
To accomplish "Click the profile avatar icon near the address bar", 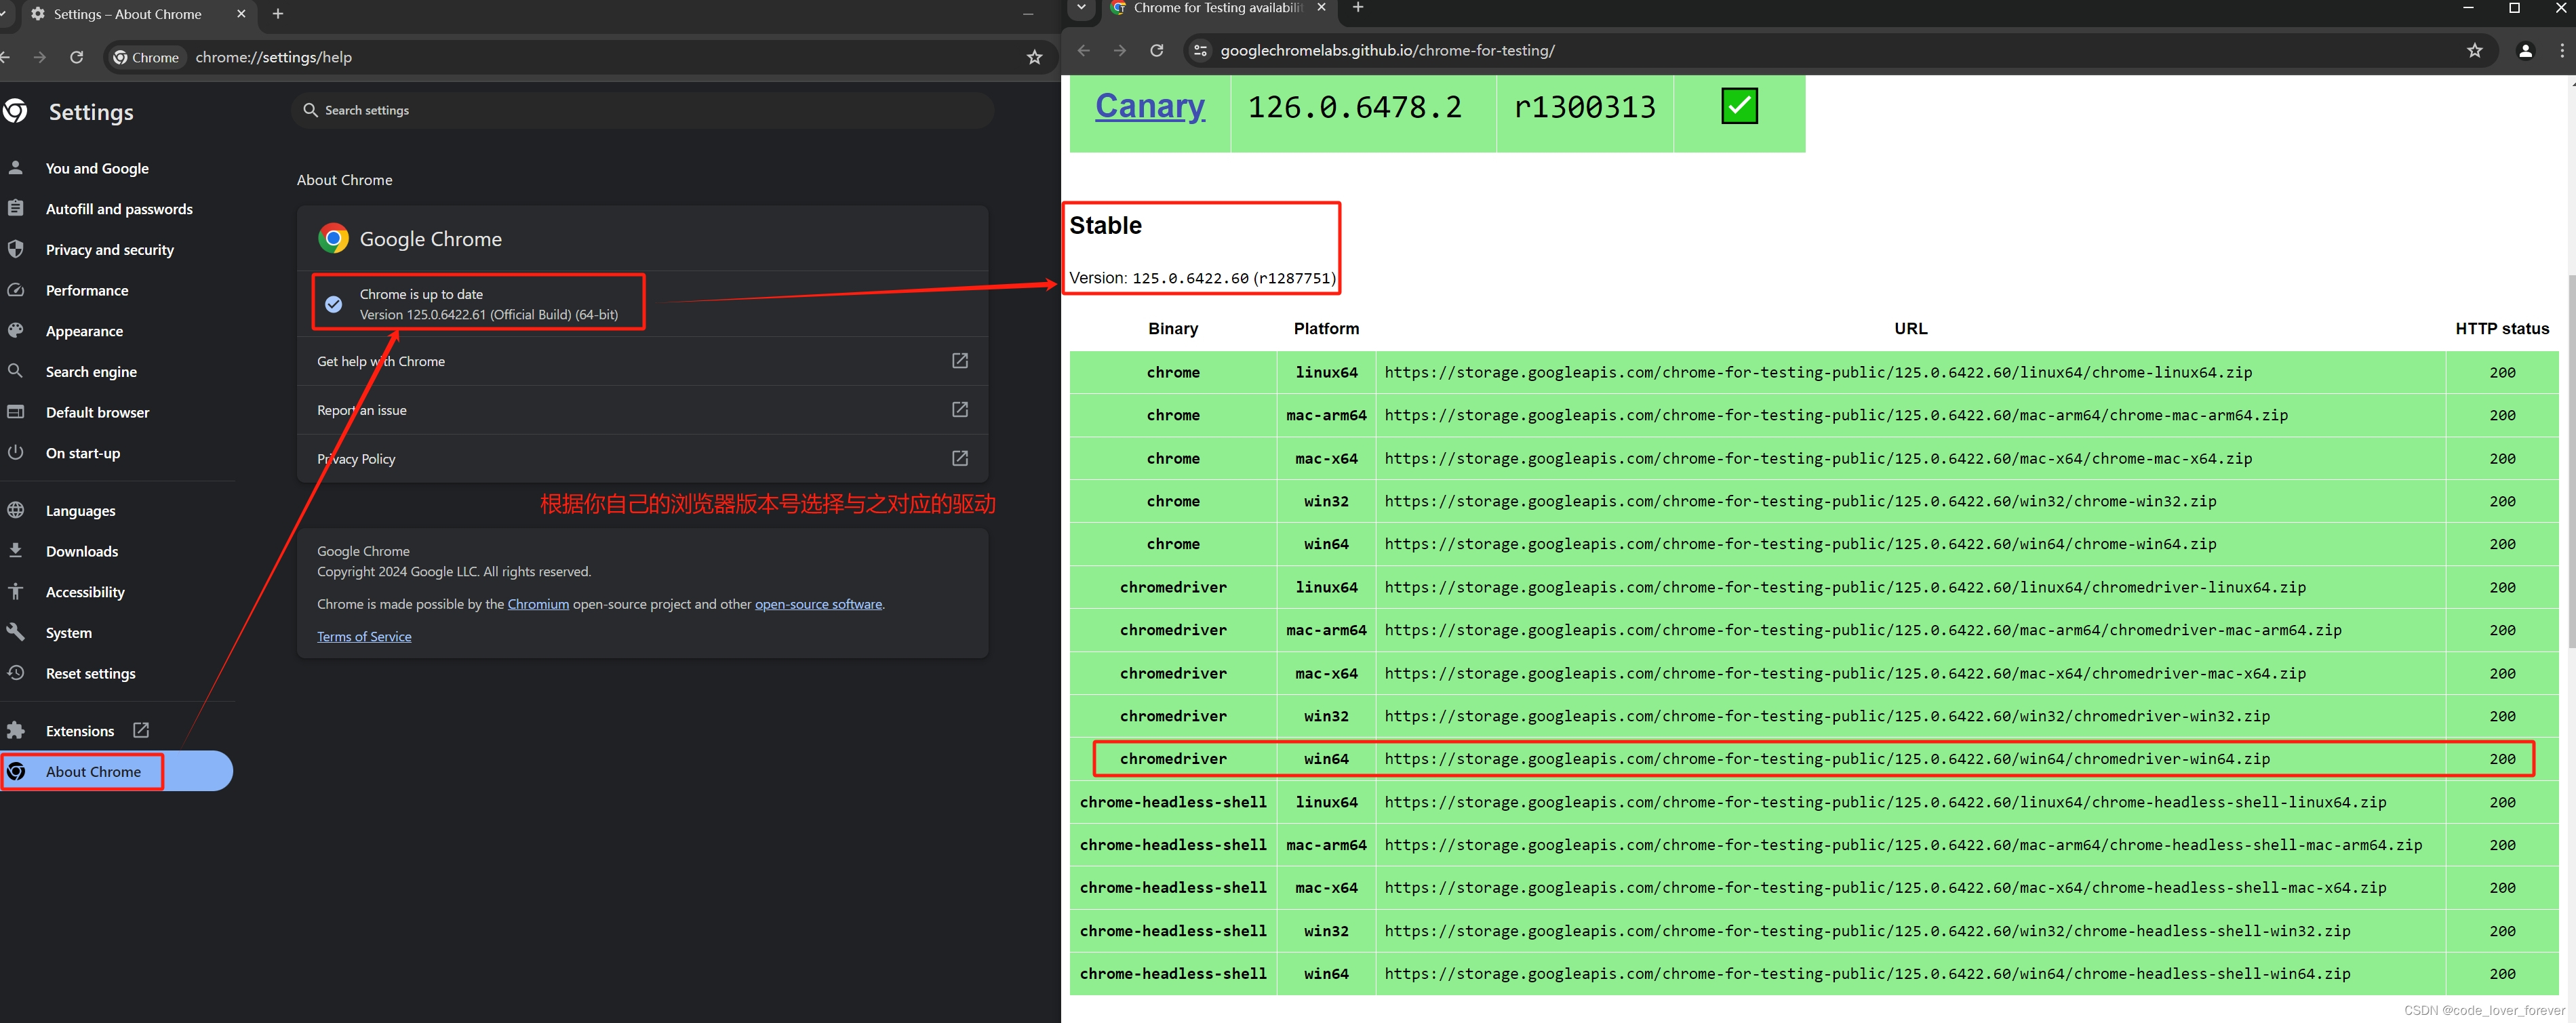I will tap(2526, 50).
